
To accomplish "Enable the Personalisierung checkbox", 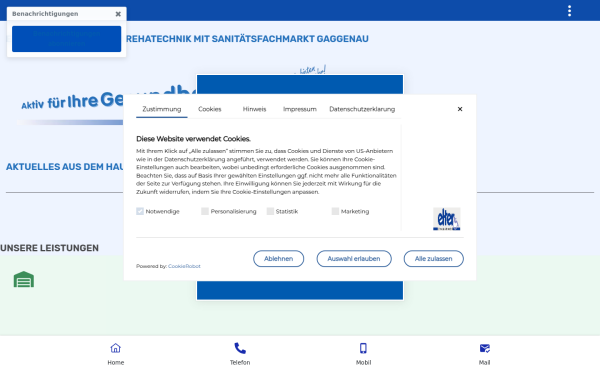I will [x=205, y=211].
